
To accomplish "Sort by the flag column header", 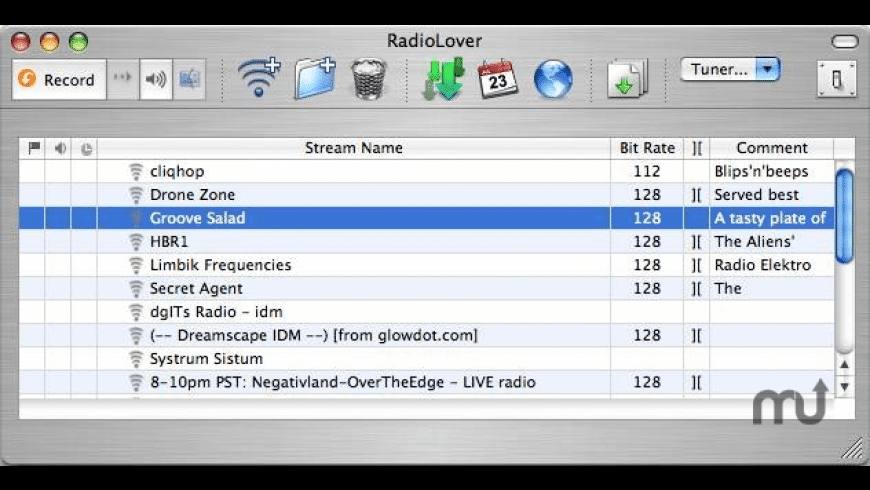I will tap(34, 148).
